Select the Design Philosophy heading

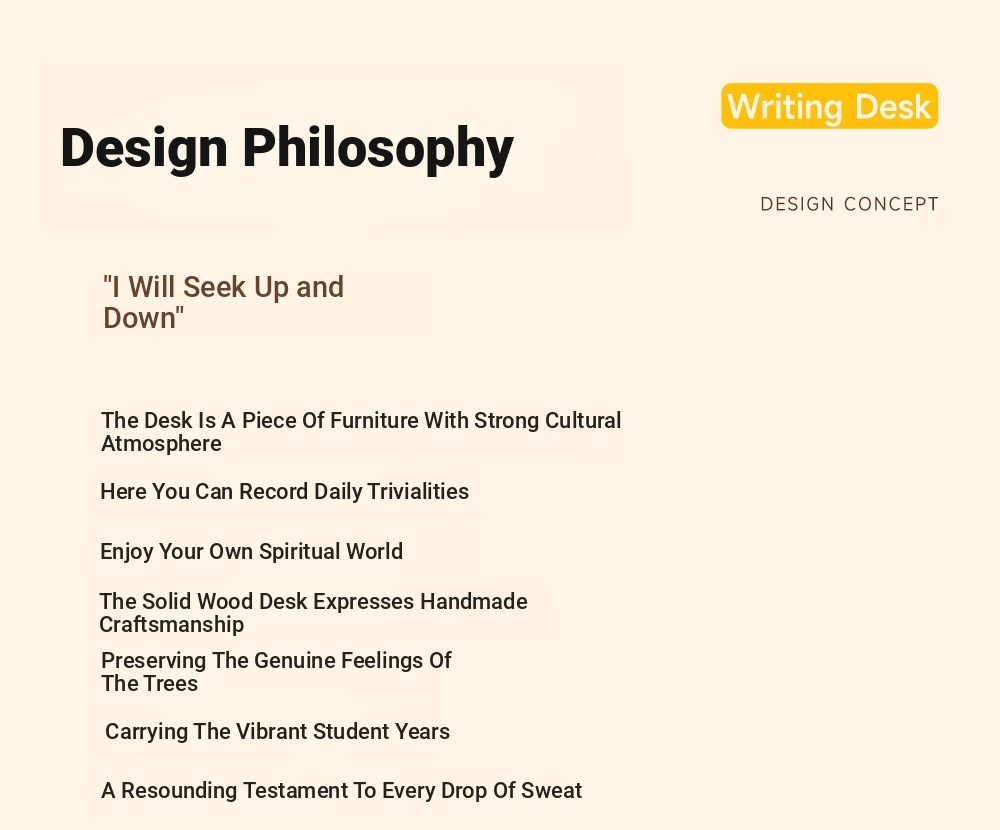[287, 148]
